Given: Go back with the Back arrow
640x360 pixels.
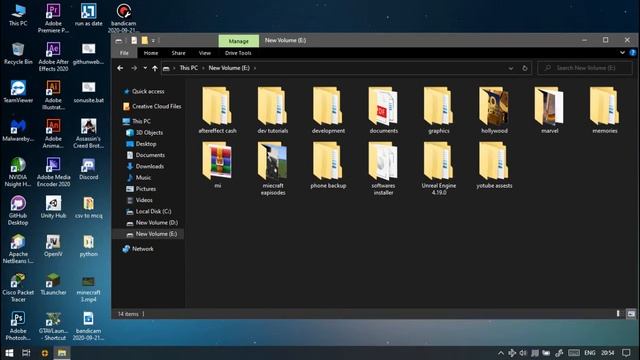Looking at the screenshot, I should tap(120, 68).
